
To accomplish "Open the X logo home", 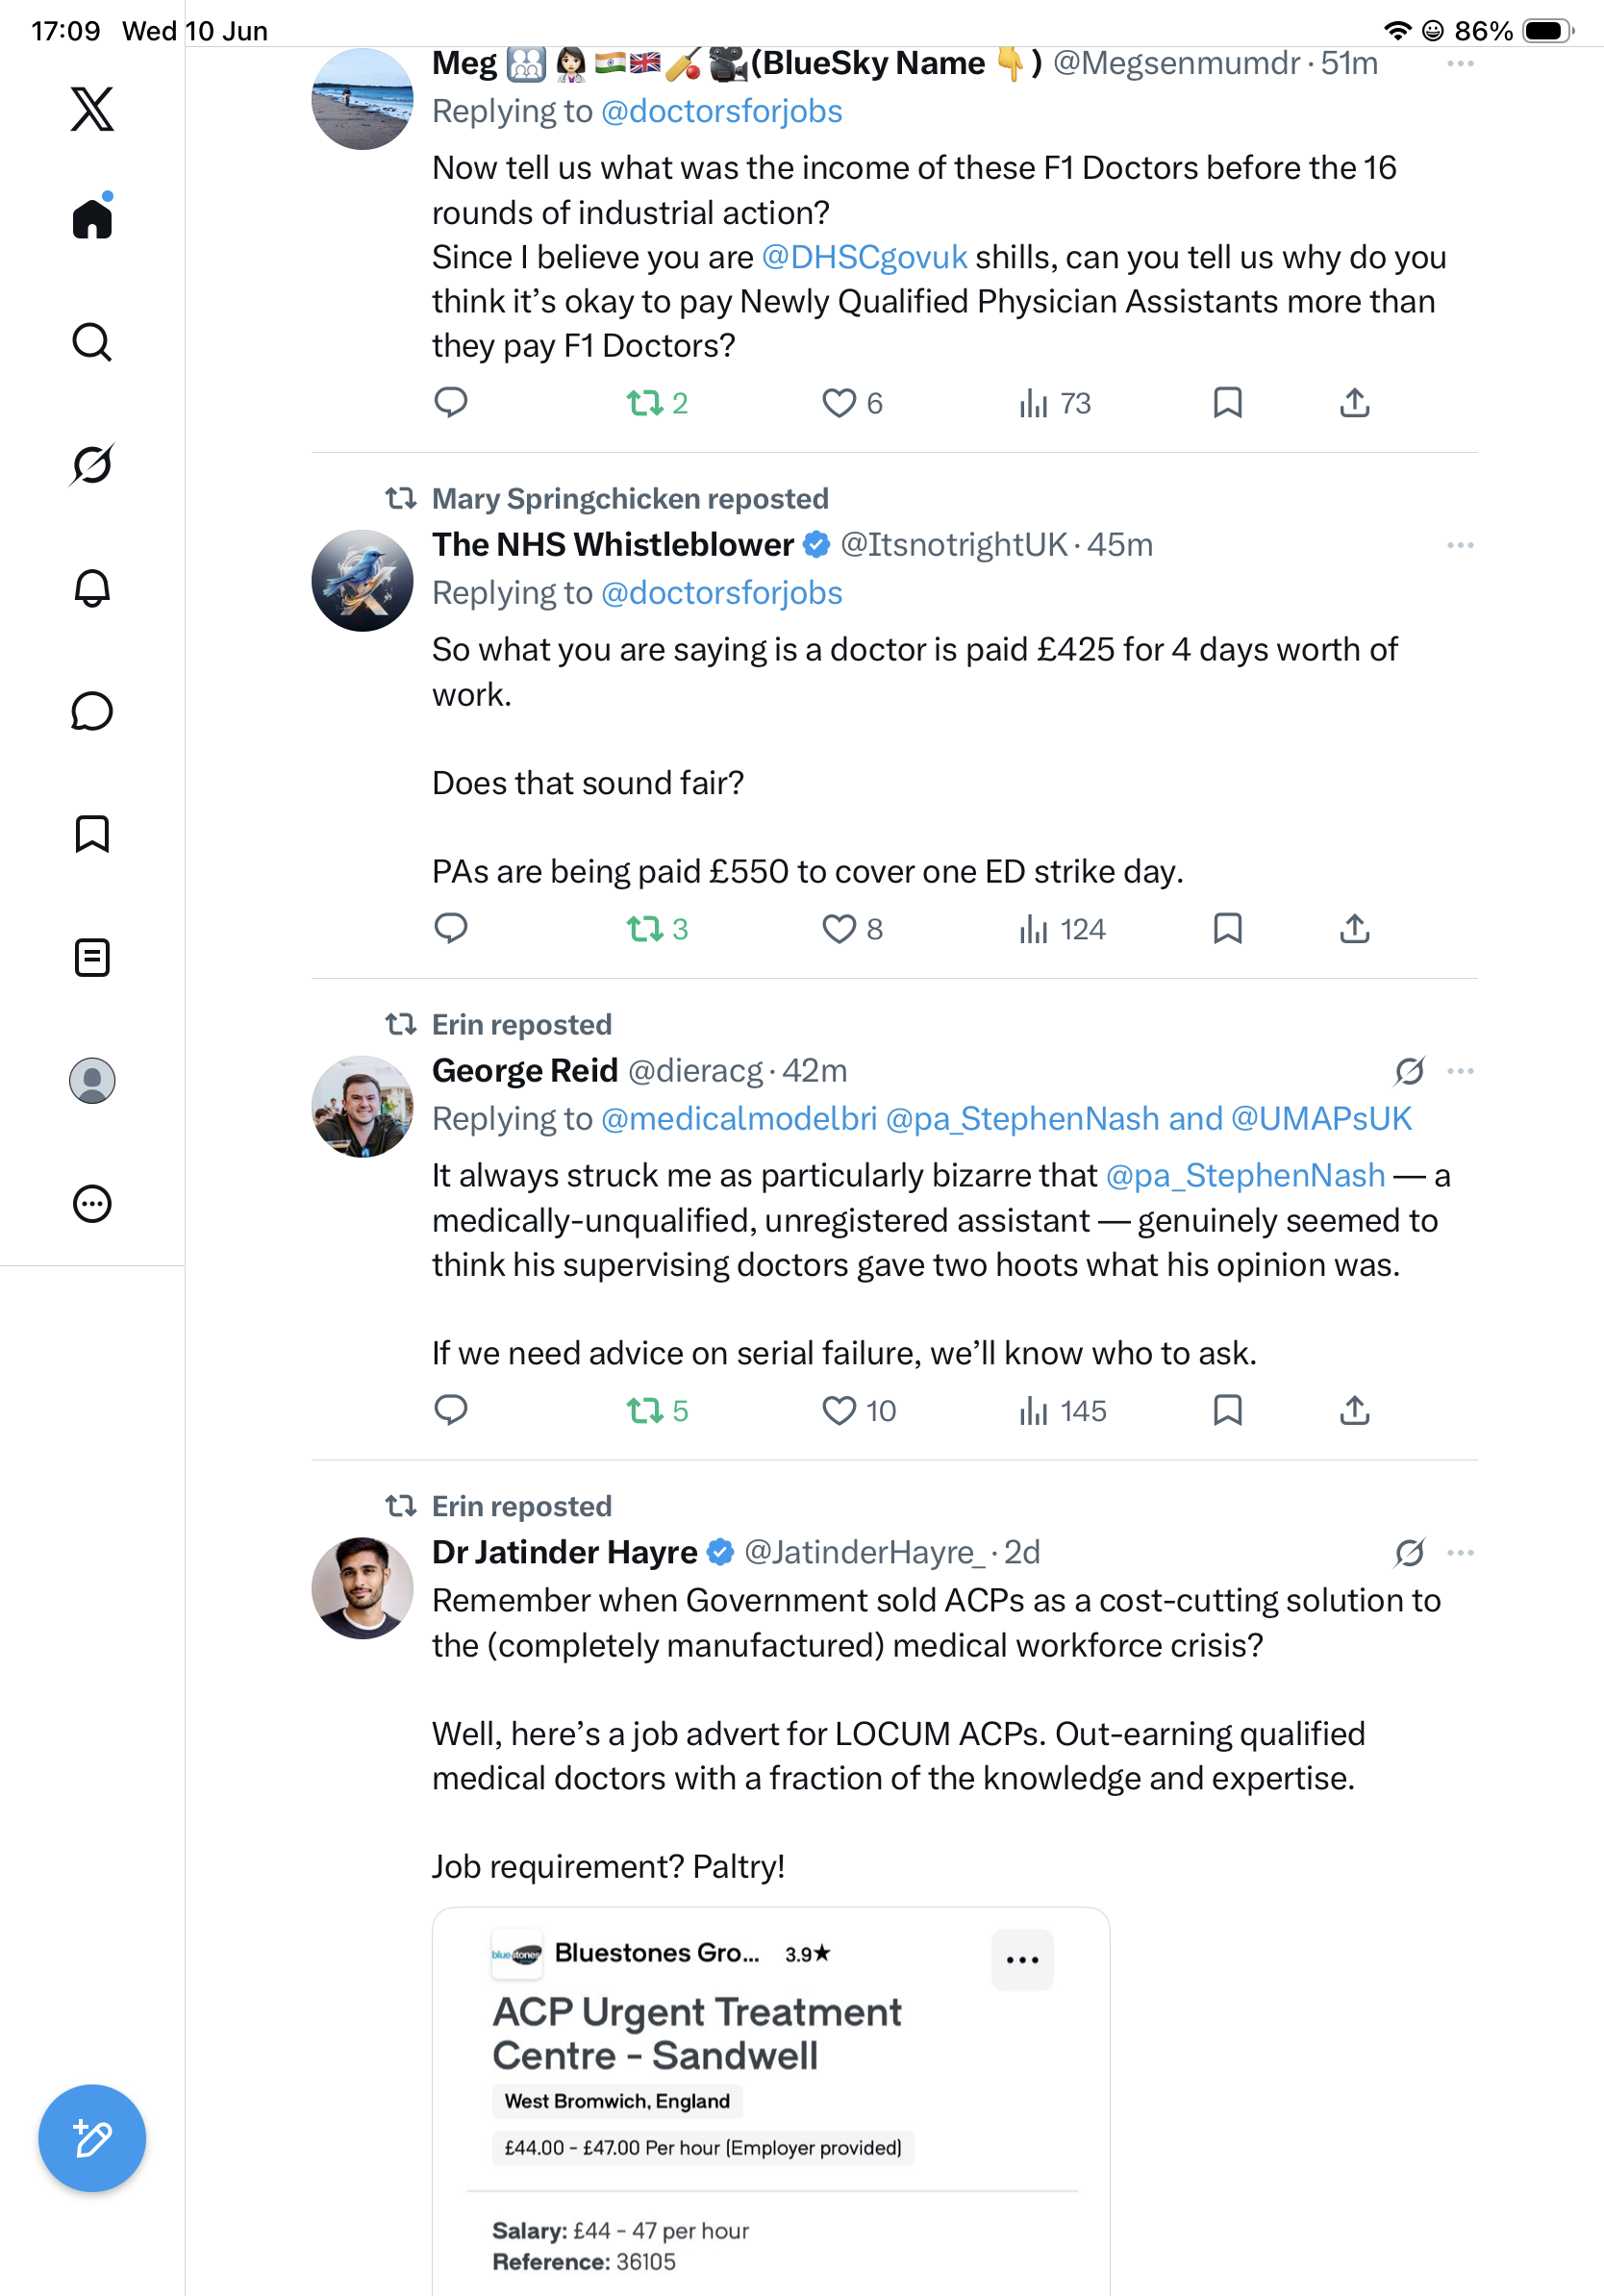I will pos(92,108).
